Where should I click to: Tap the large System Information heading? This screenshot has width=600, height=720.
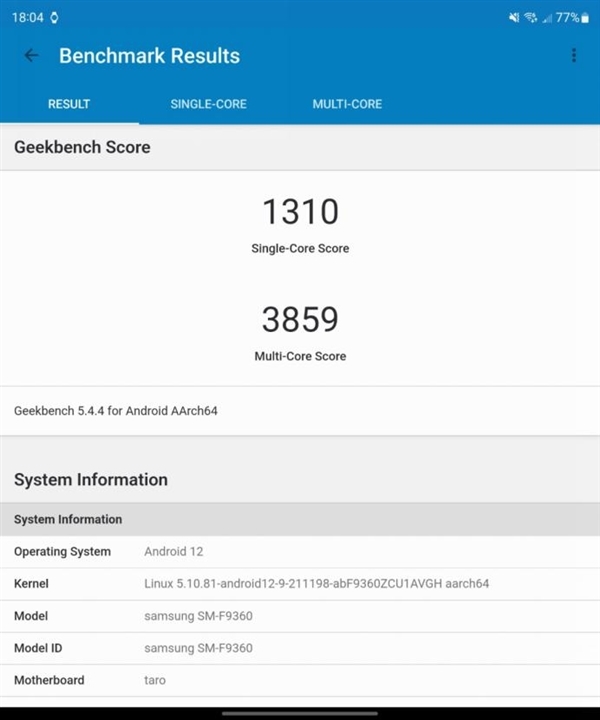point(91,480)
